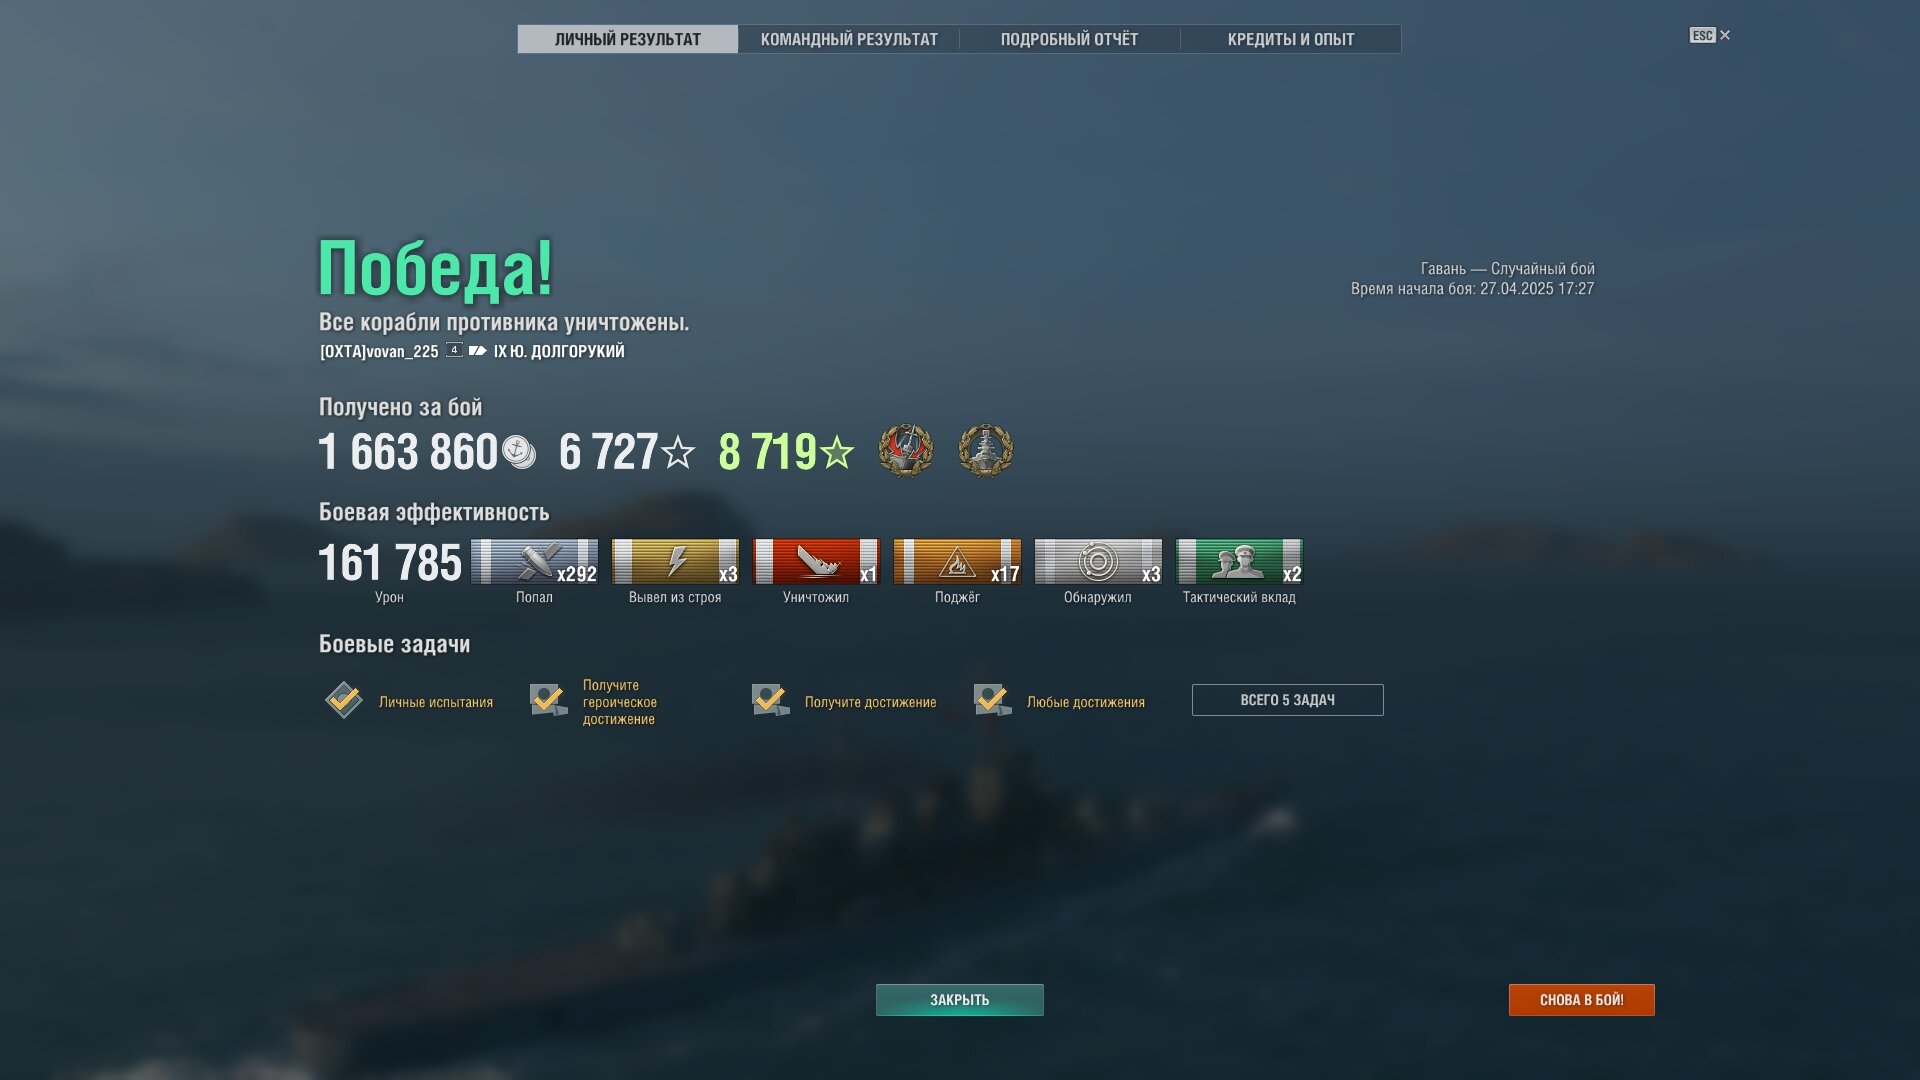Switch to Командный результат tab
The width and height of the screenshot is (1920, 1080).
point(849,39)
